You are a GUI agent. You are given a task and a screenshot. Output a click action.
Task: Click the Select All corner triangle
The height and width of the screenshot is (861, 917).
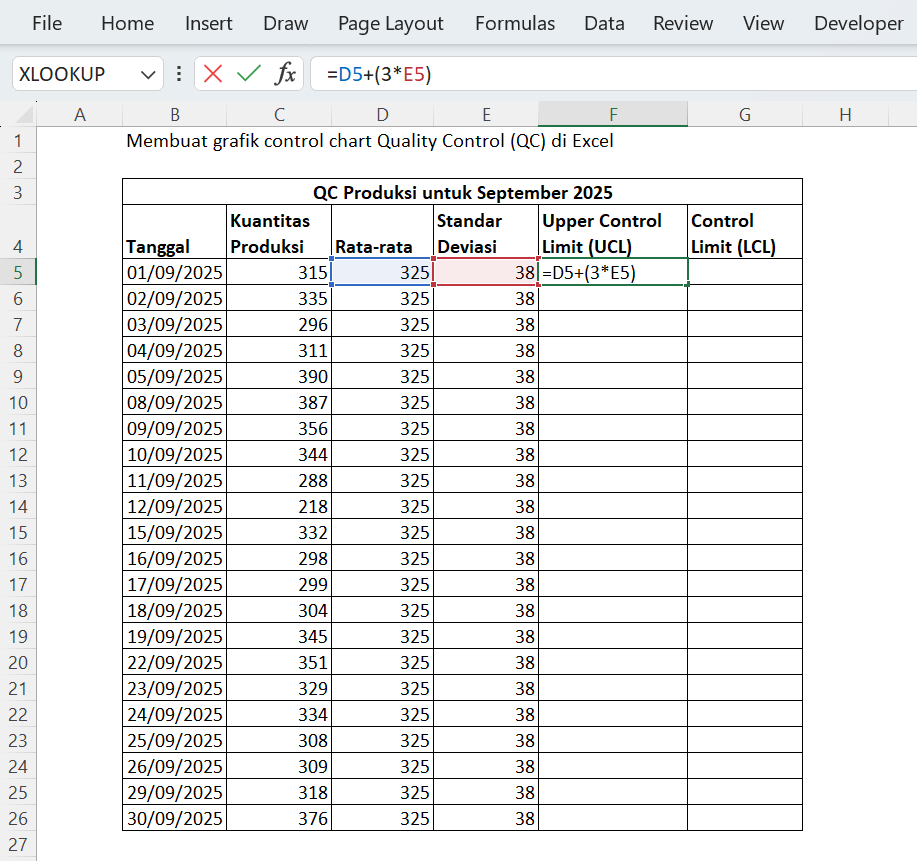pyautogui.click(x=25, y=115)
